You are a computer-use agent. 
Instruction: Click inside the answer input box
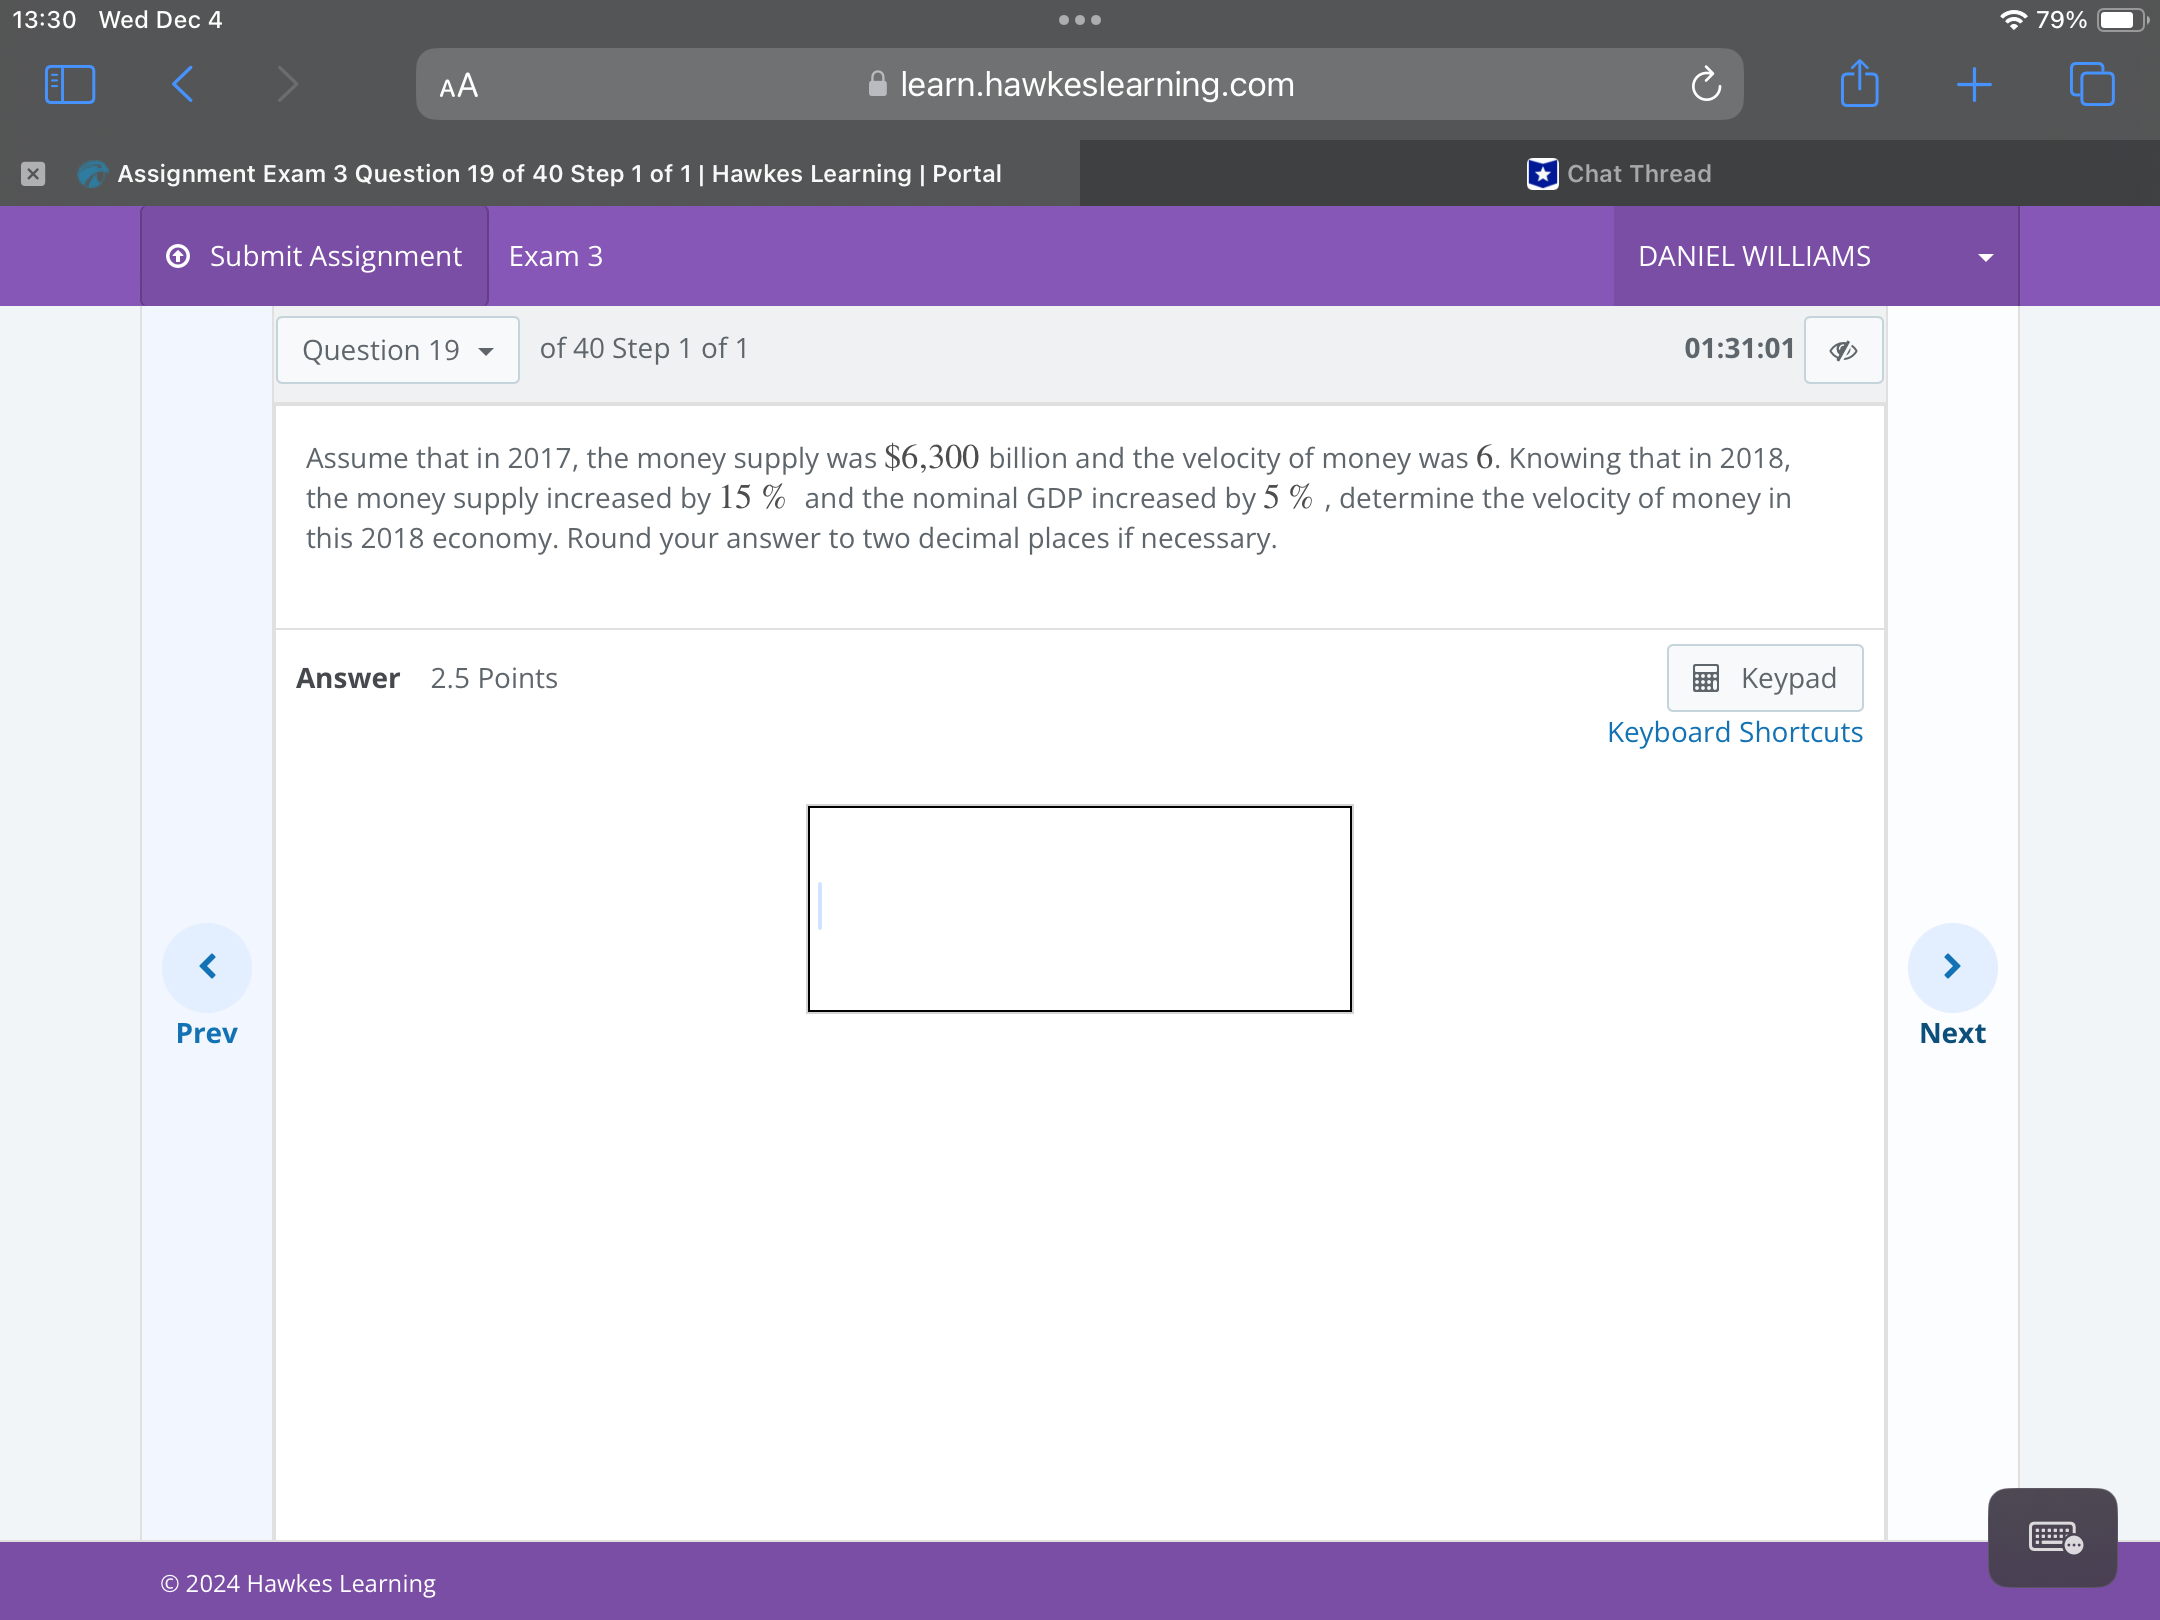(x=1079, y=908)
